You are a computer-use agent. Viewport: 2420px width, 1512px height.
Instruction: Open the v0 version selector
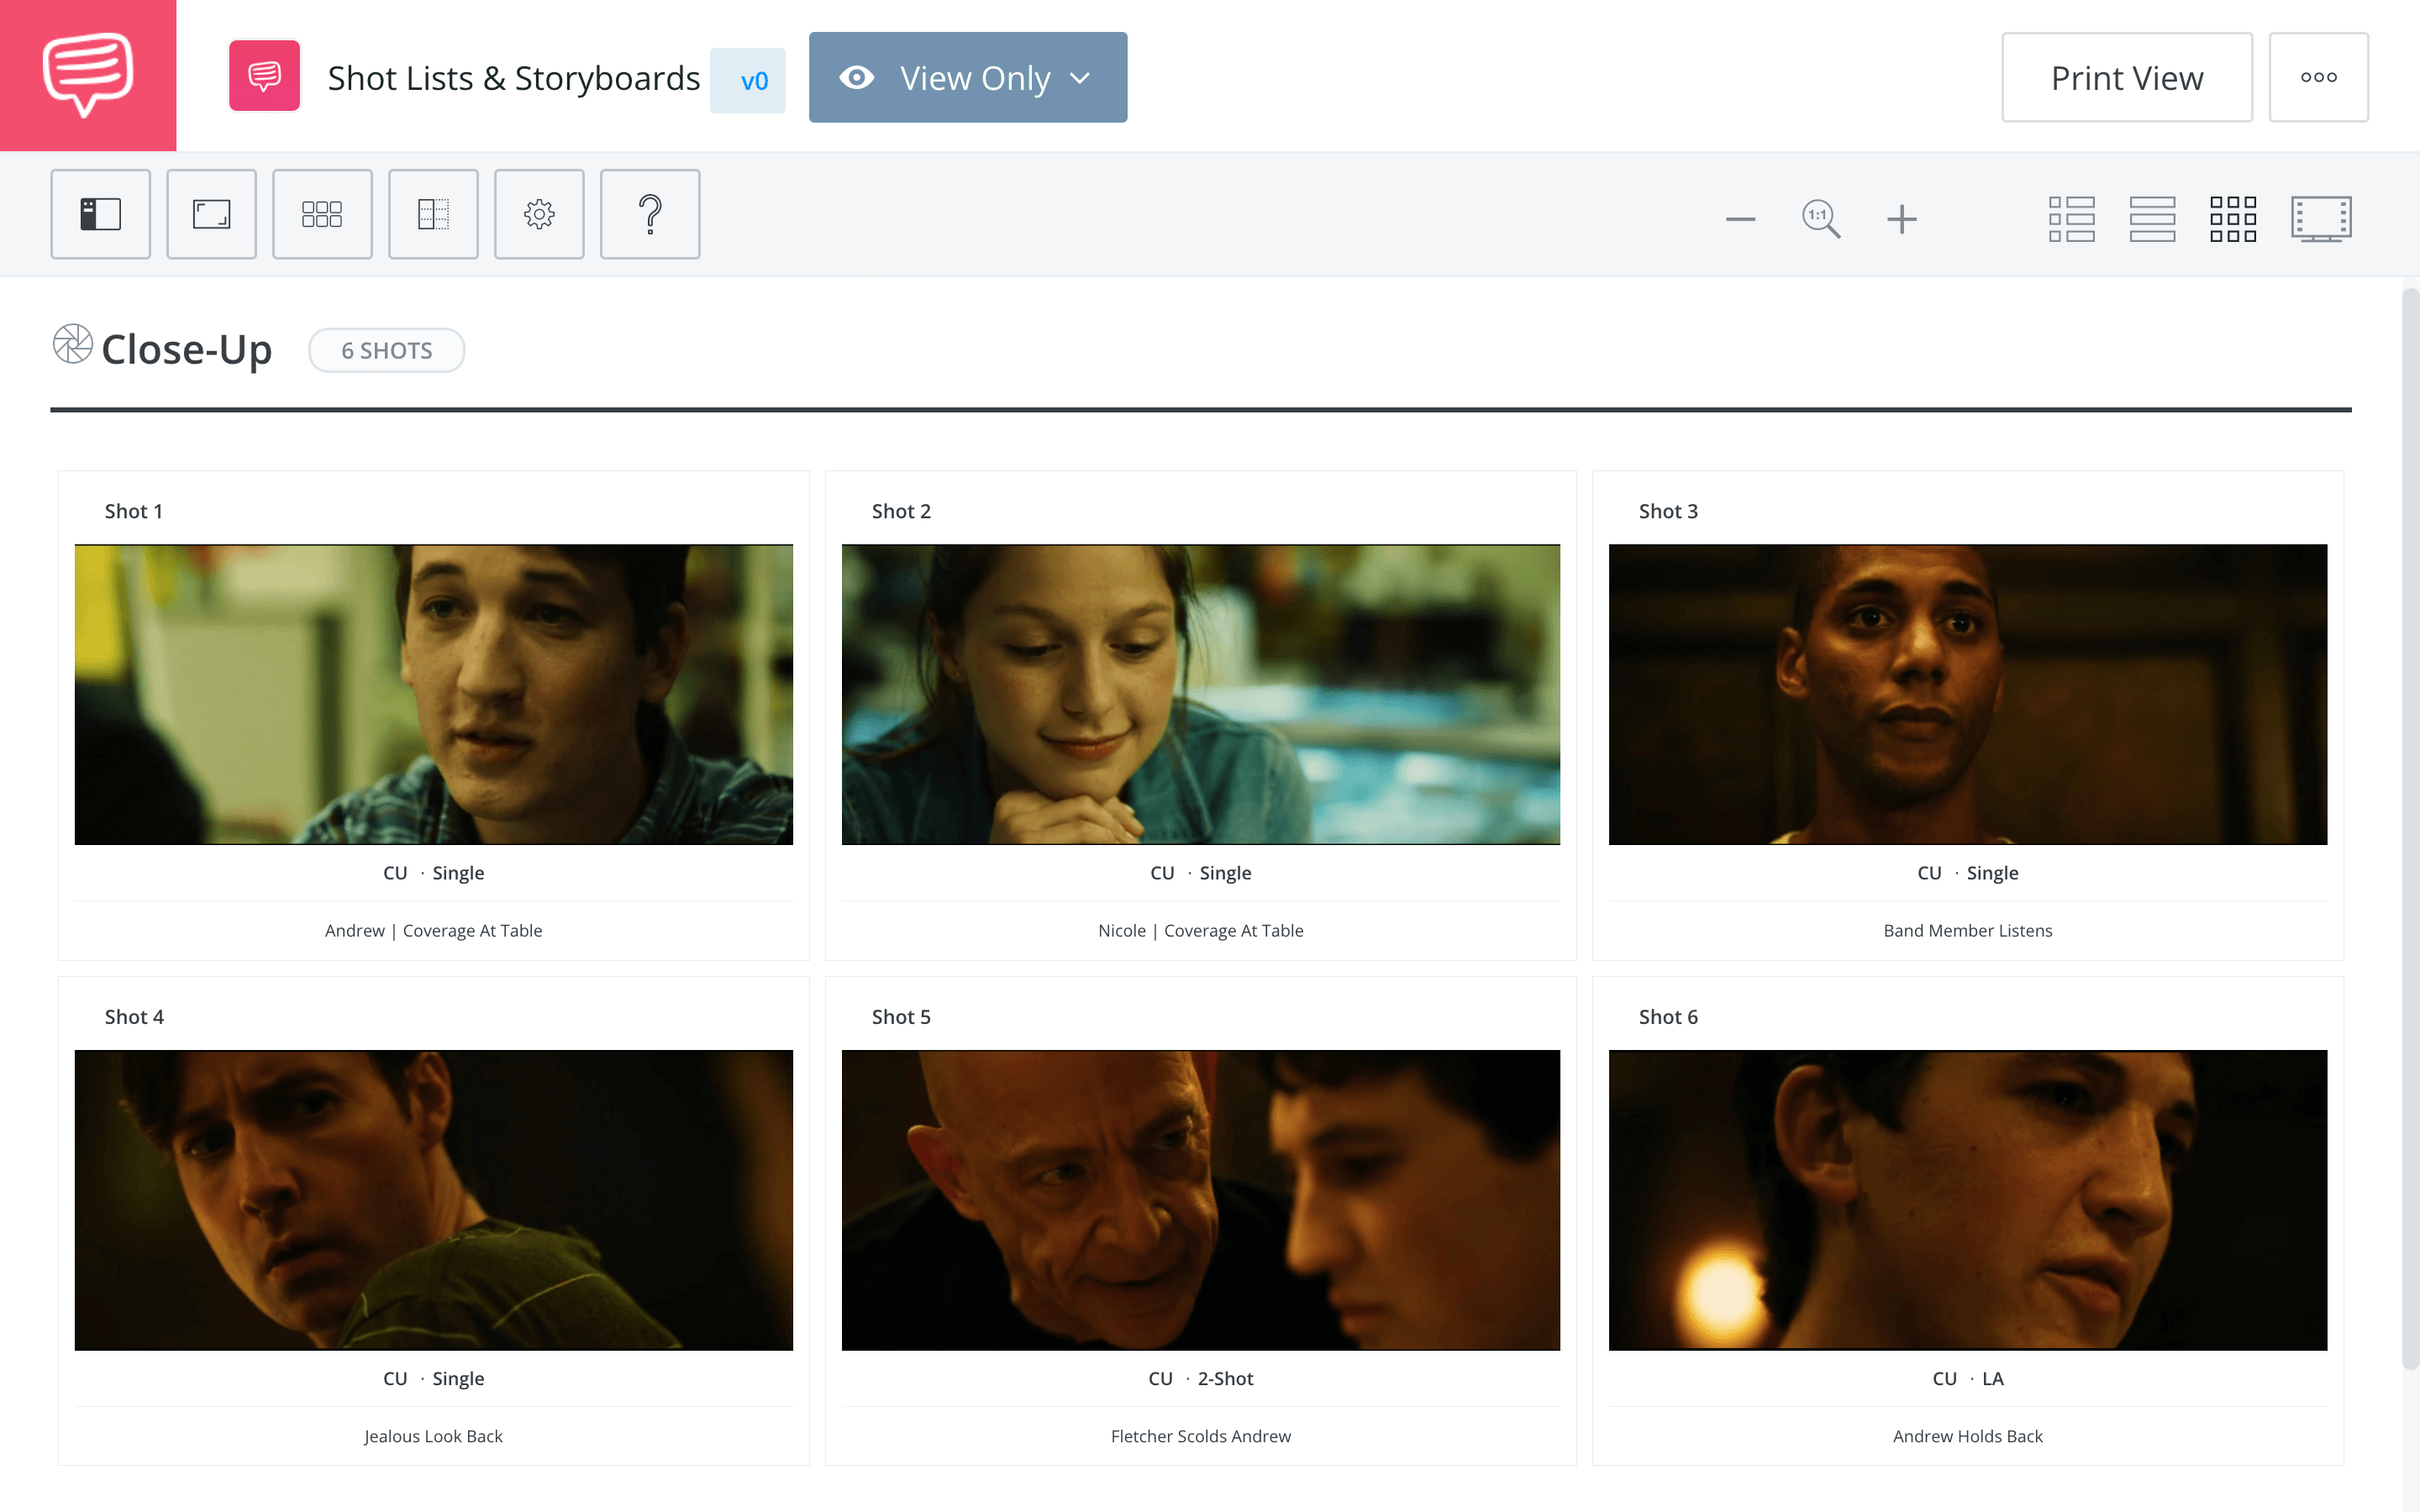[748, 79]
